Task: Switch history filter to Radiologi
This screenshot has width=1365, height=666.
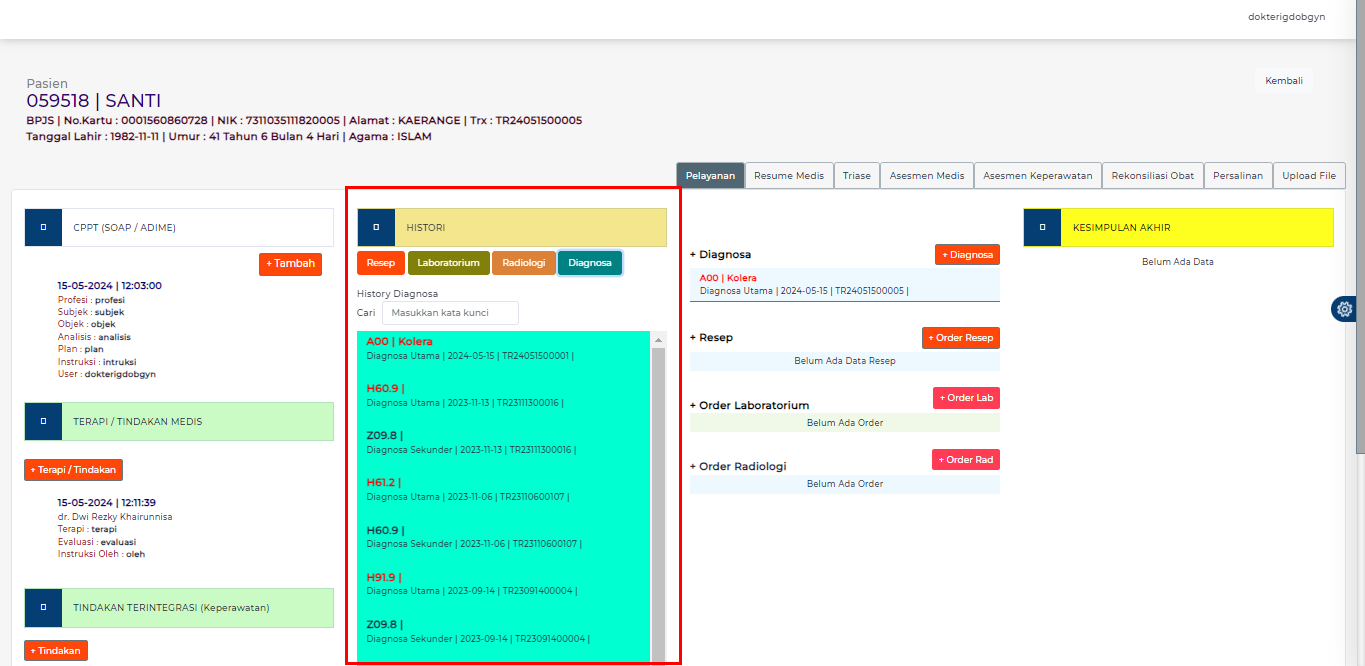Action: (524, 262)
